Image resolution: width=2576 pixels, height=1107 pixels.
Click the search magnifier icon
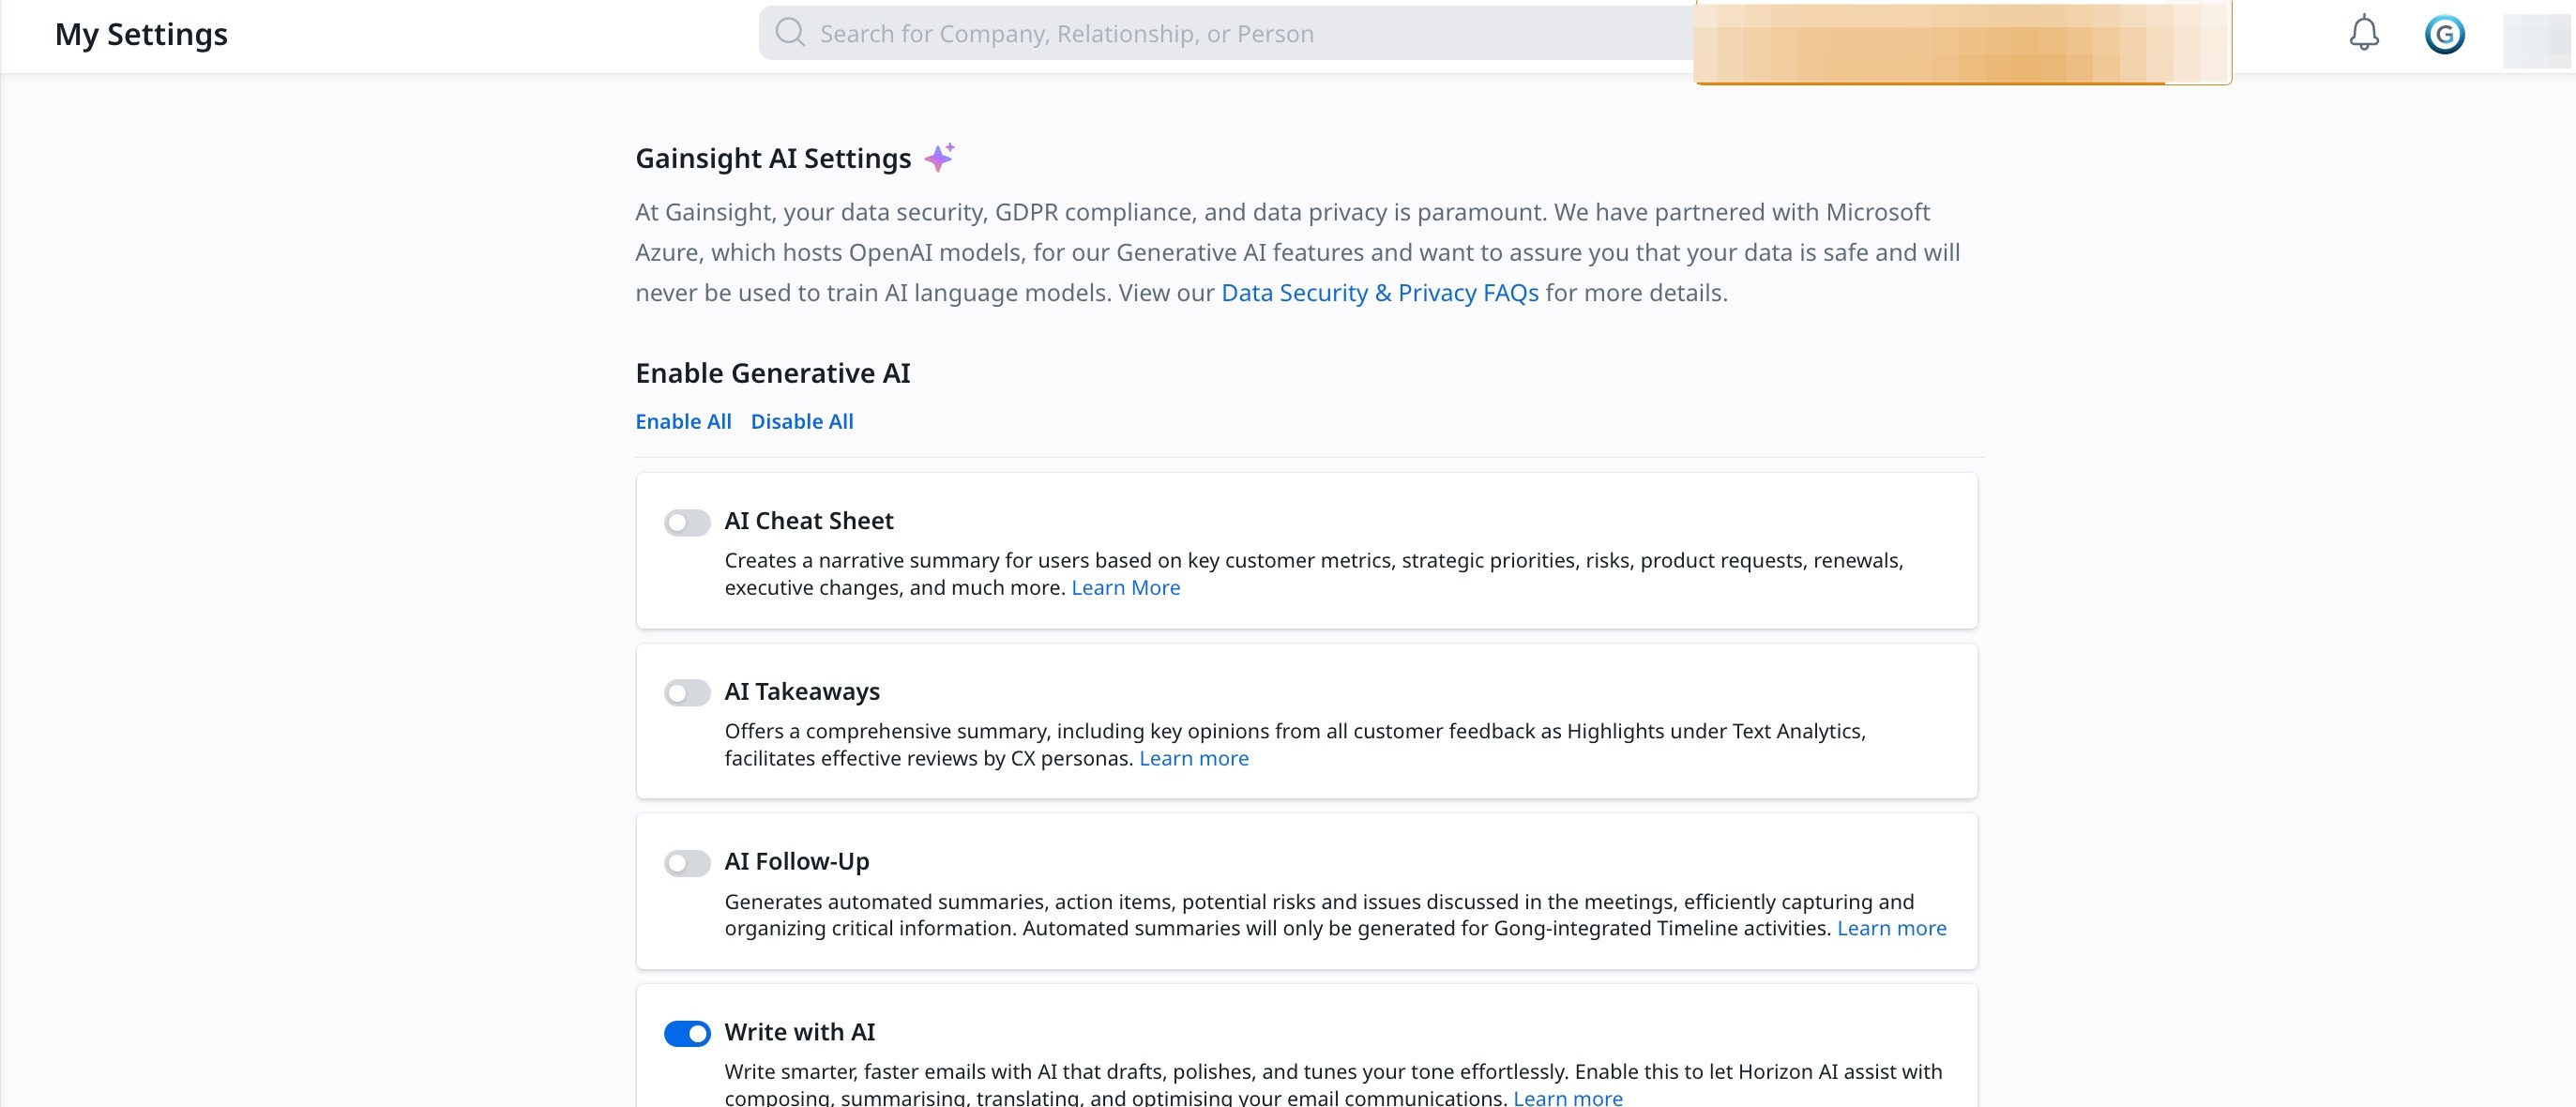tap(790, 33)
